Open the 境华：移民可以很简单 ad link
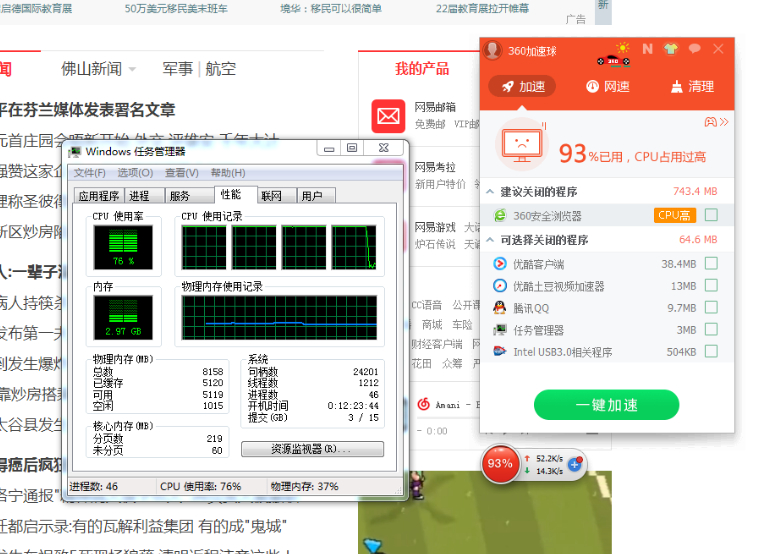Viewport: 765px width, 554px height. coord(331,8)
